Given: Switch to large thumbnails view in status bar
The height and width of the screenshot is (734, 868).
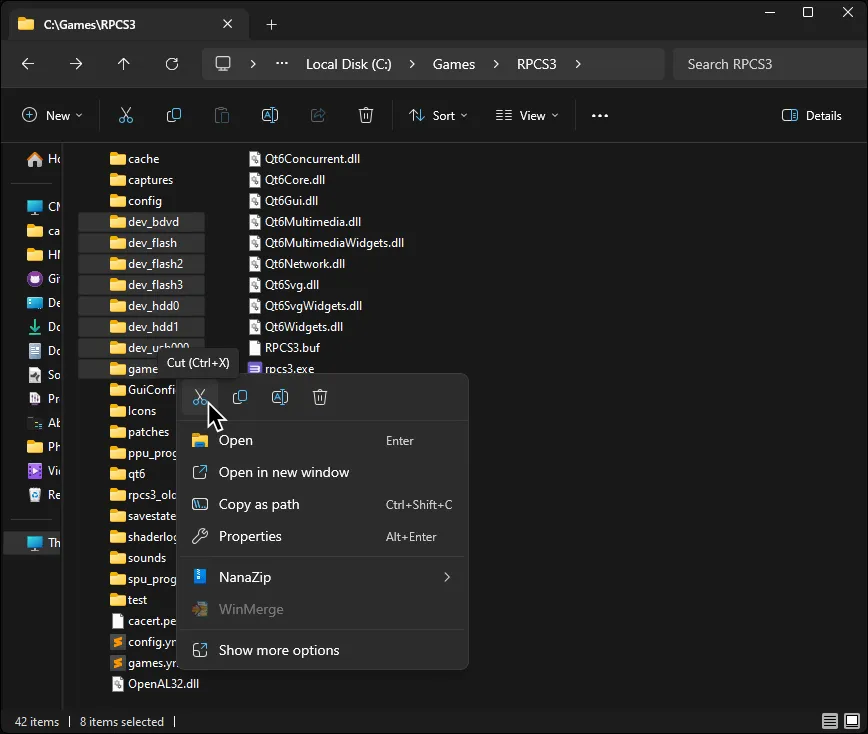Looking at the screenshot, I should (x=851, y=721).
